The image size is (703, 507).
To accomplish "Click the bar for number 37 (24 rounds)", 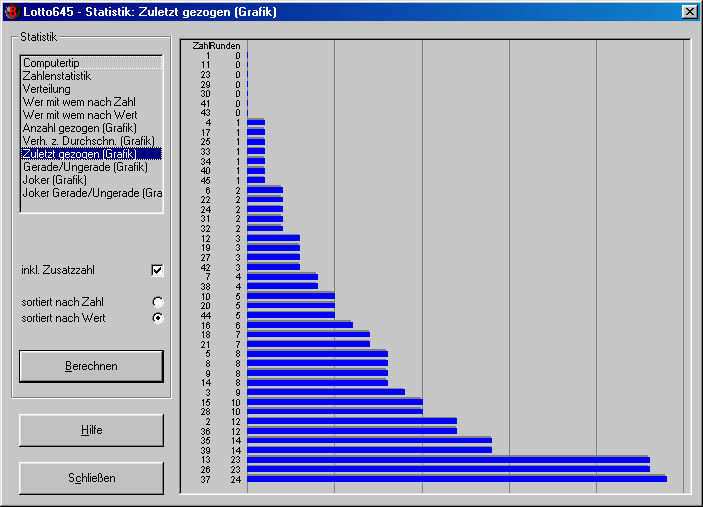I will (x=457, y=479).
